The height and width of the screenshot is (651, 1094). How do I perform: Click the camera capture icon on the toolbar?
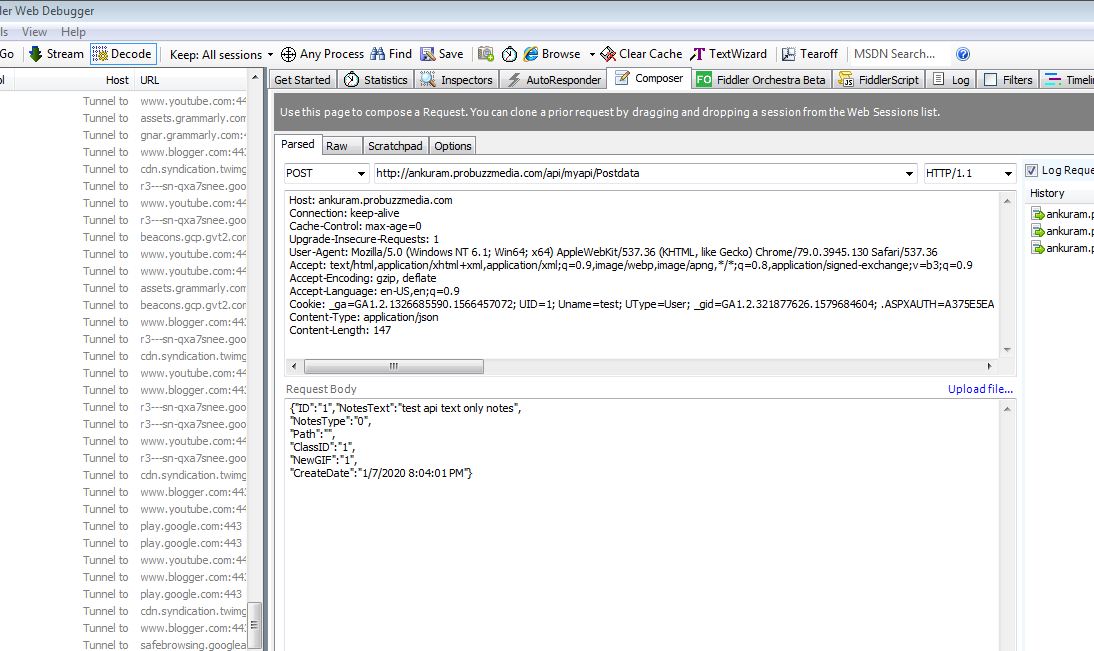tap(486, 54)
